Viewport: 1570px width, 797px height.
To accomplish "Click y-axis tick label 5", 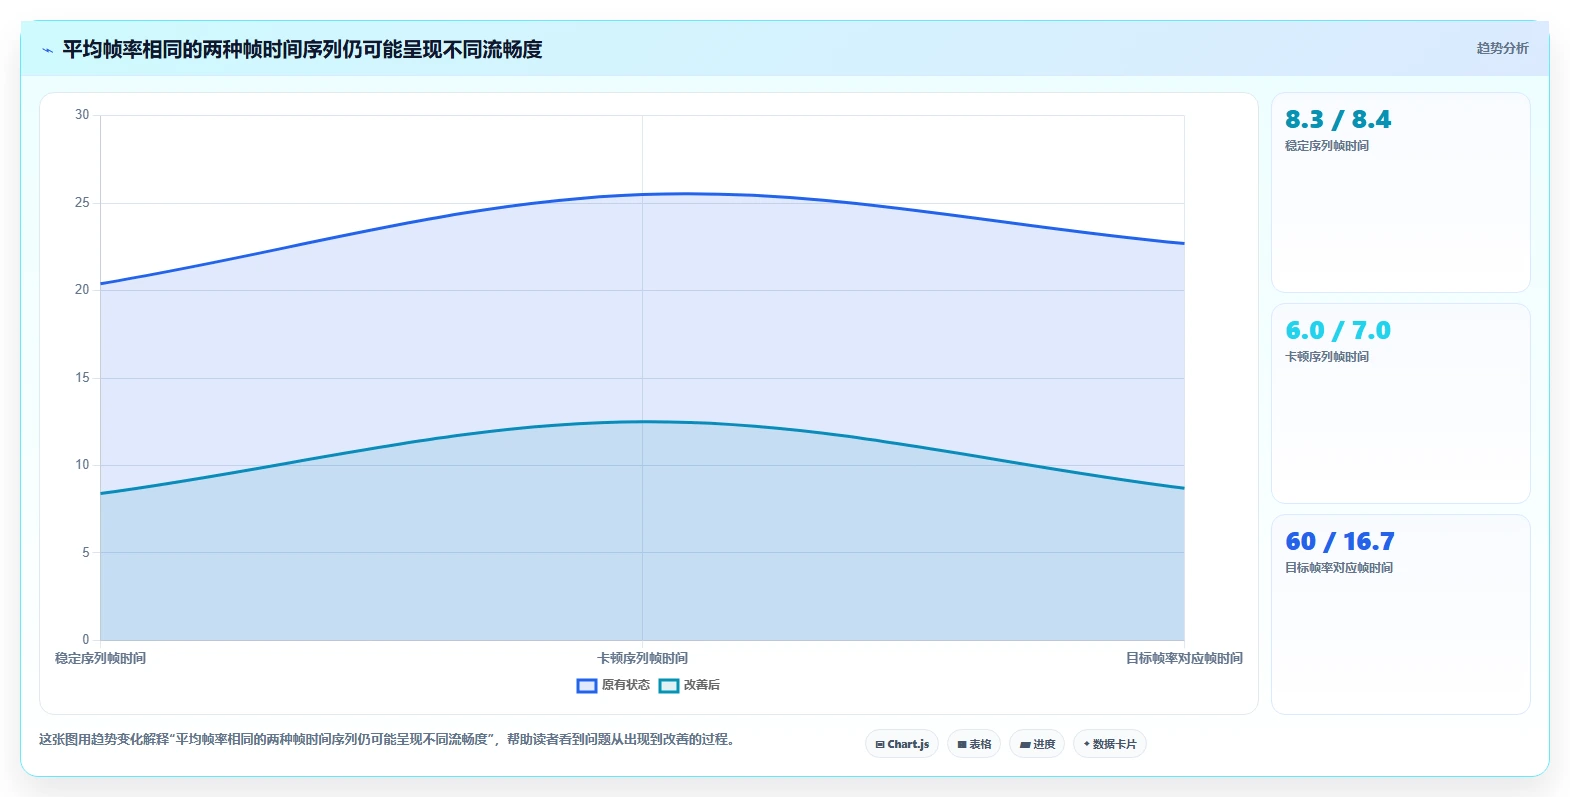I will click(86, 553).
